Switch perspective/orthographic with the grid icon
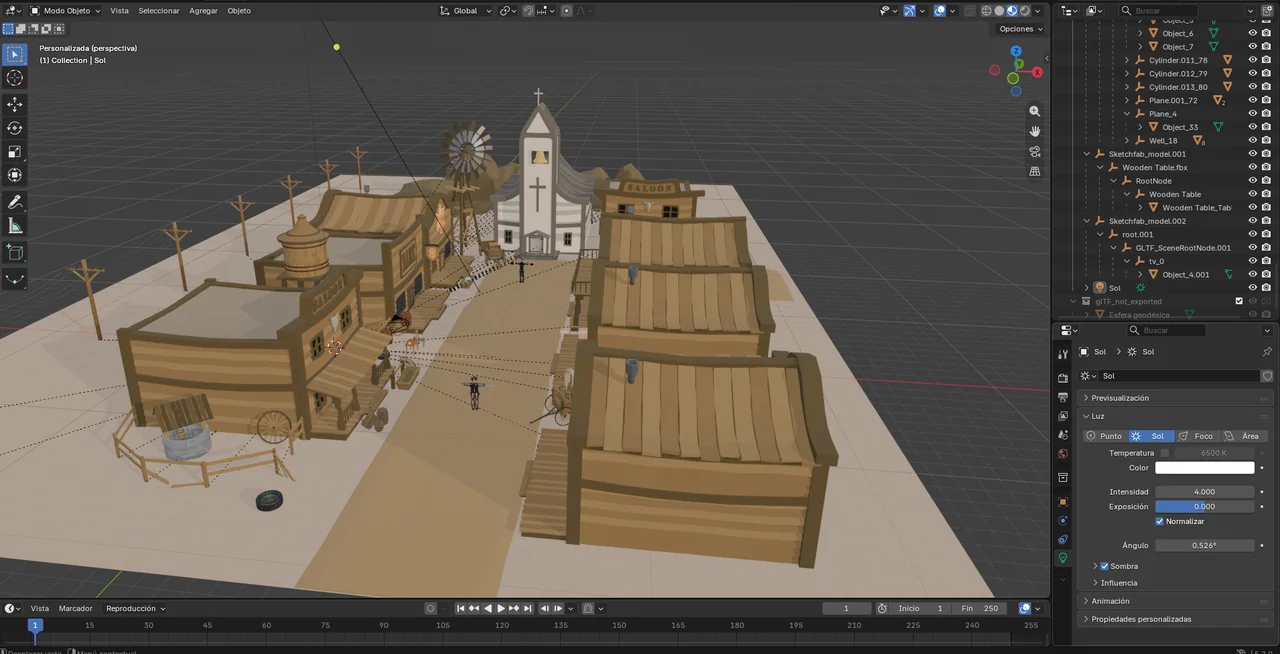Screen dimensions: 1280x654 pos(1035,171)
